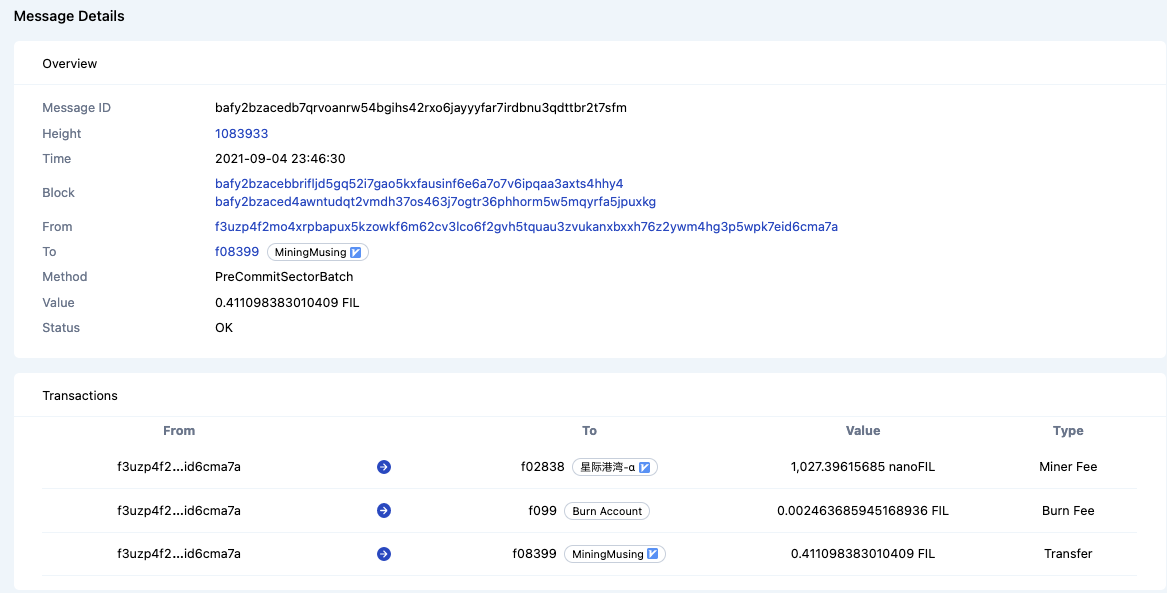Click the Type column header
The image size is (1167, 593).
point(1068,431)
